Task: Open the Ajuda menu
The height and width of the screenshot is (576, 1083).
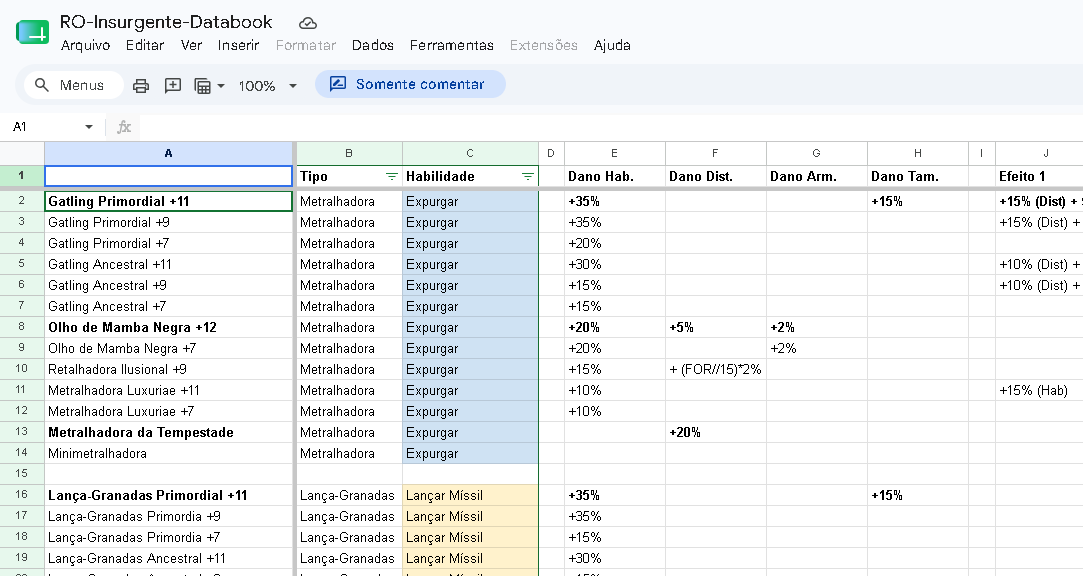Action: (612, 46)
